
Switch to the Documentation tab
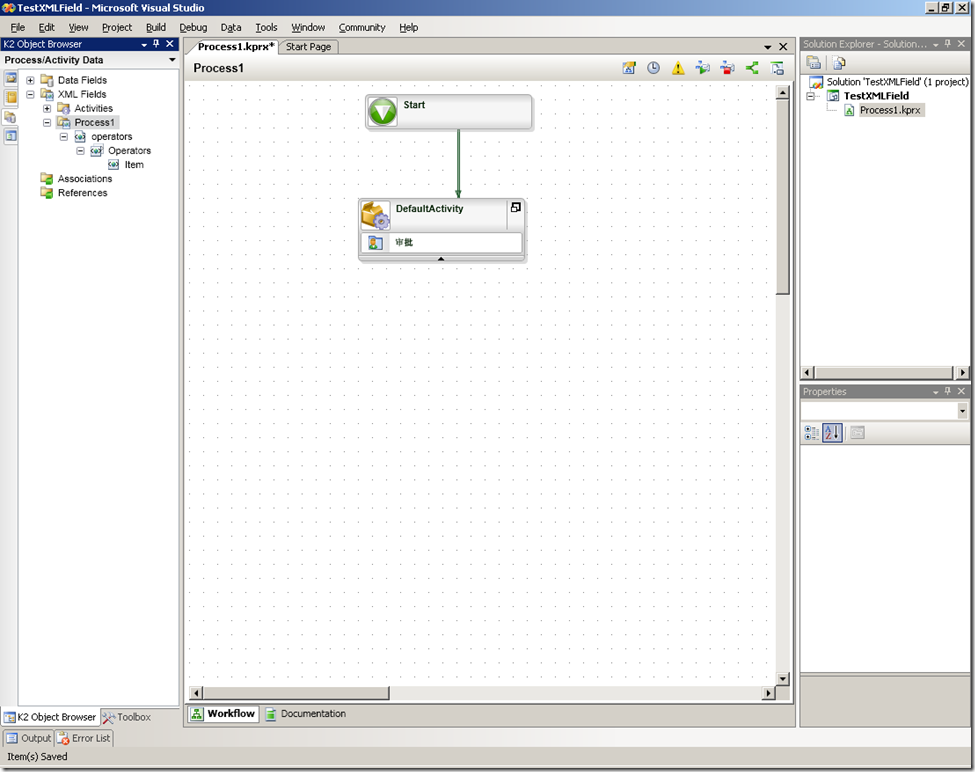[306, 714]
